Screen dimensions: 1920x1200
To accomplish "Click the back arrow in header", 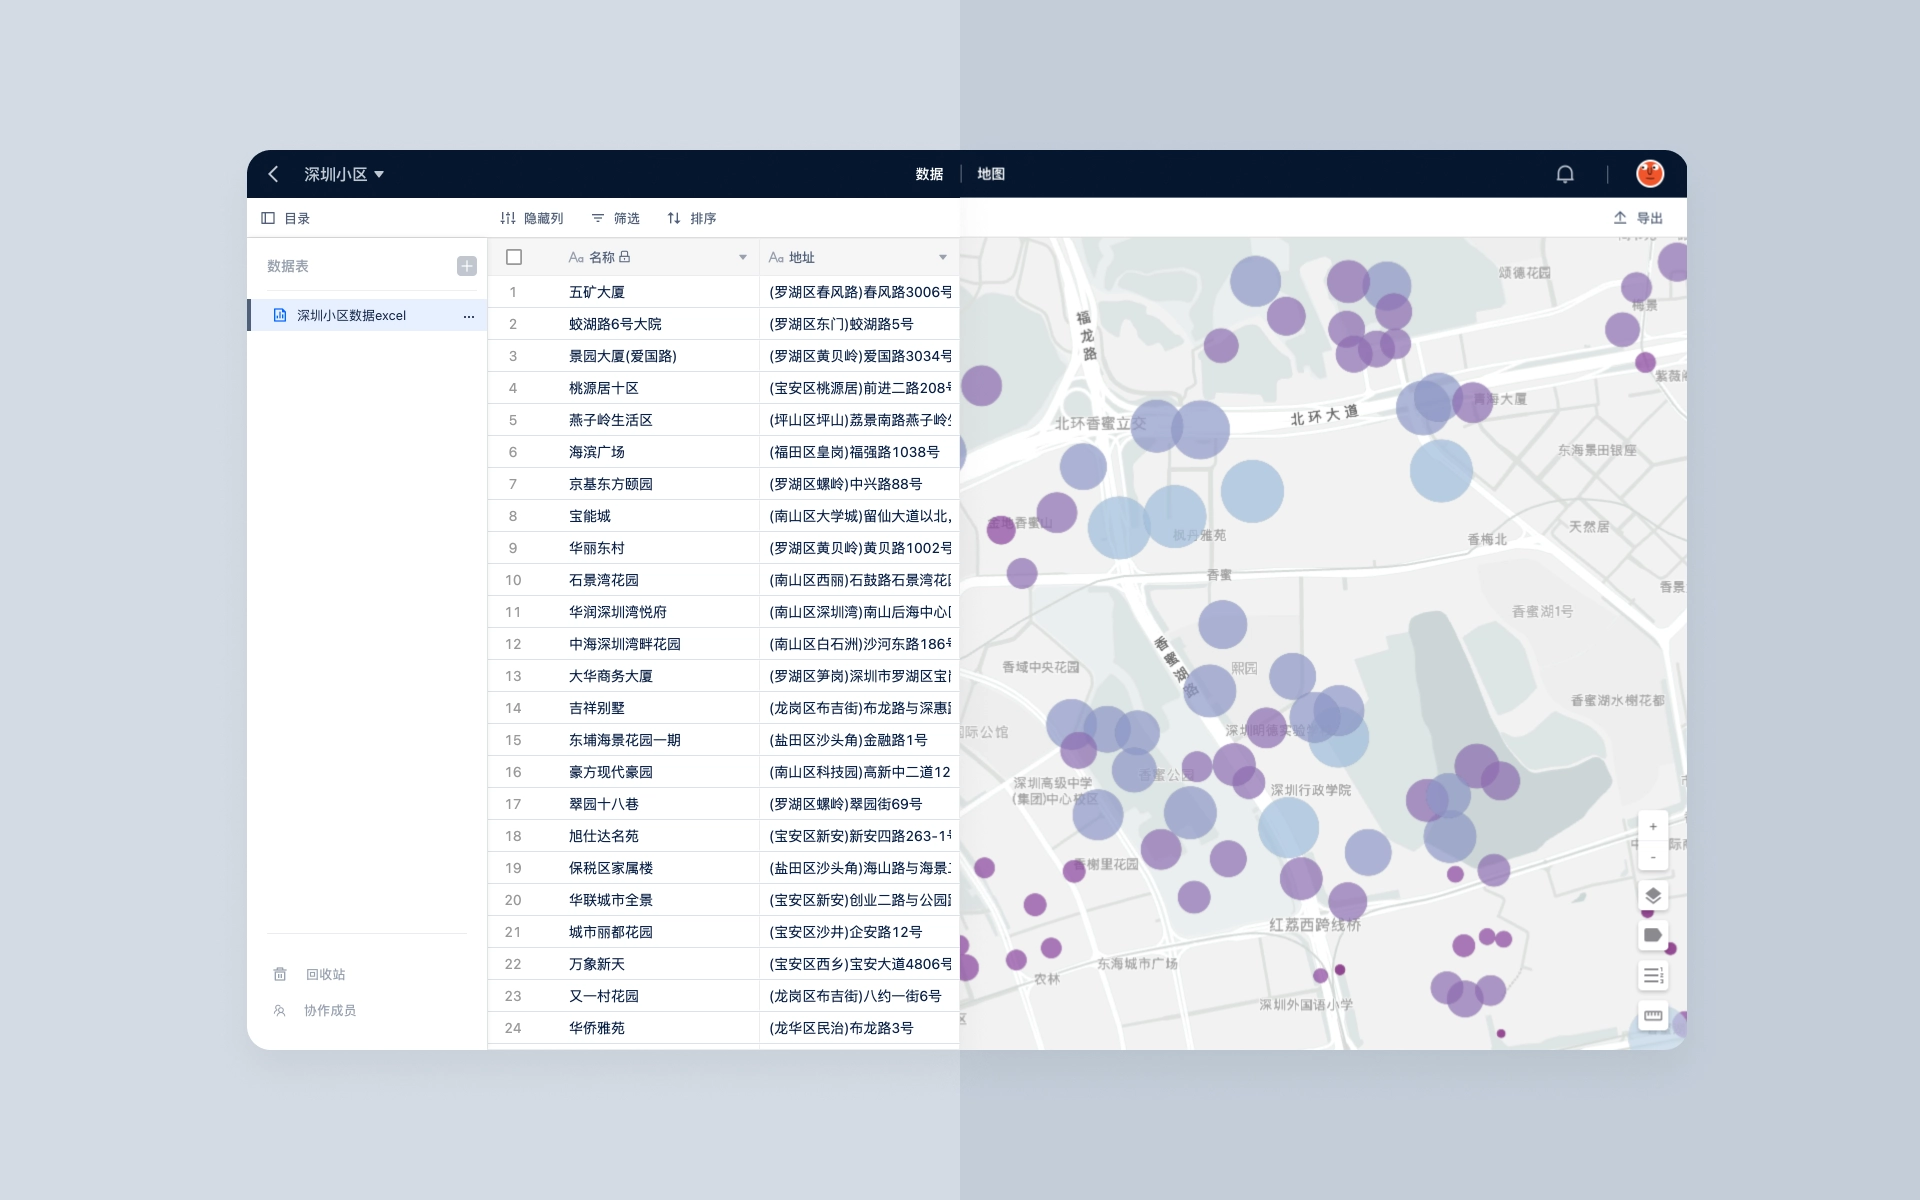I will [x=273, y=174].
